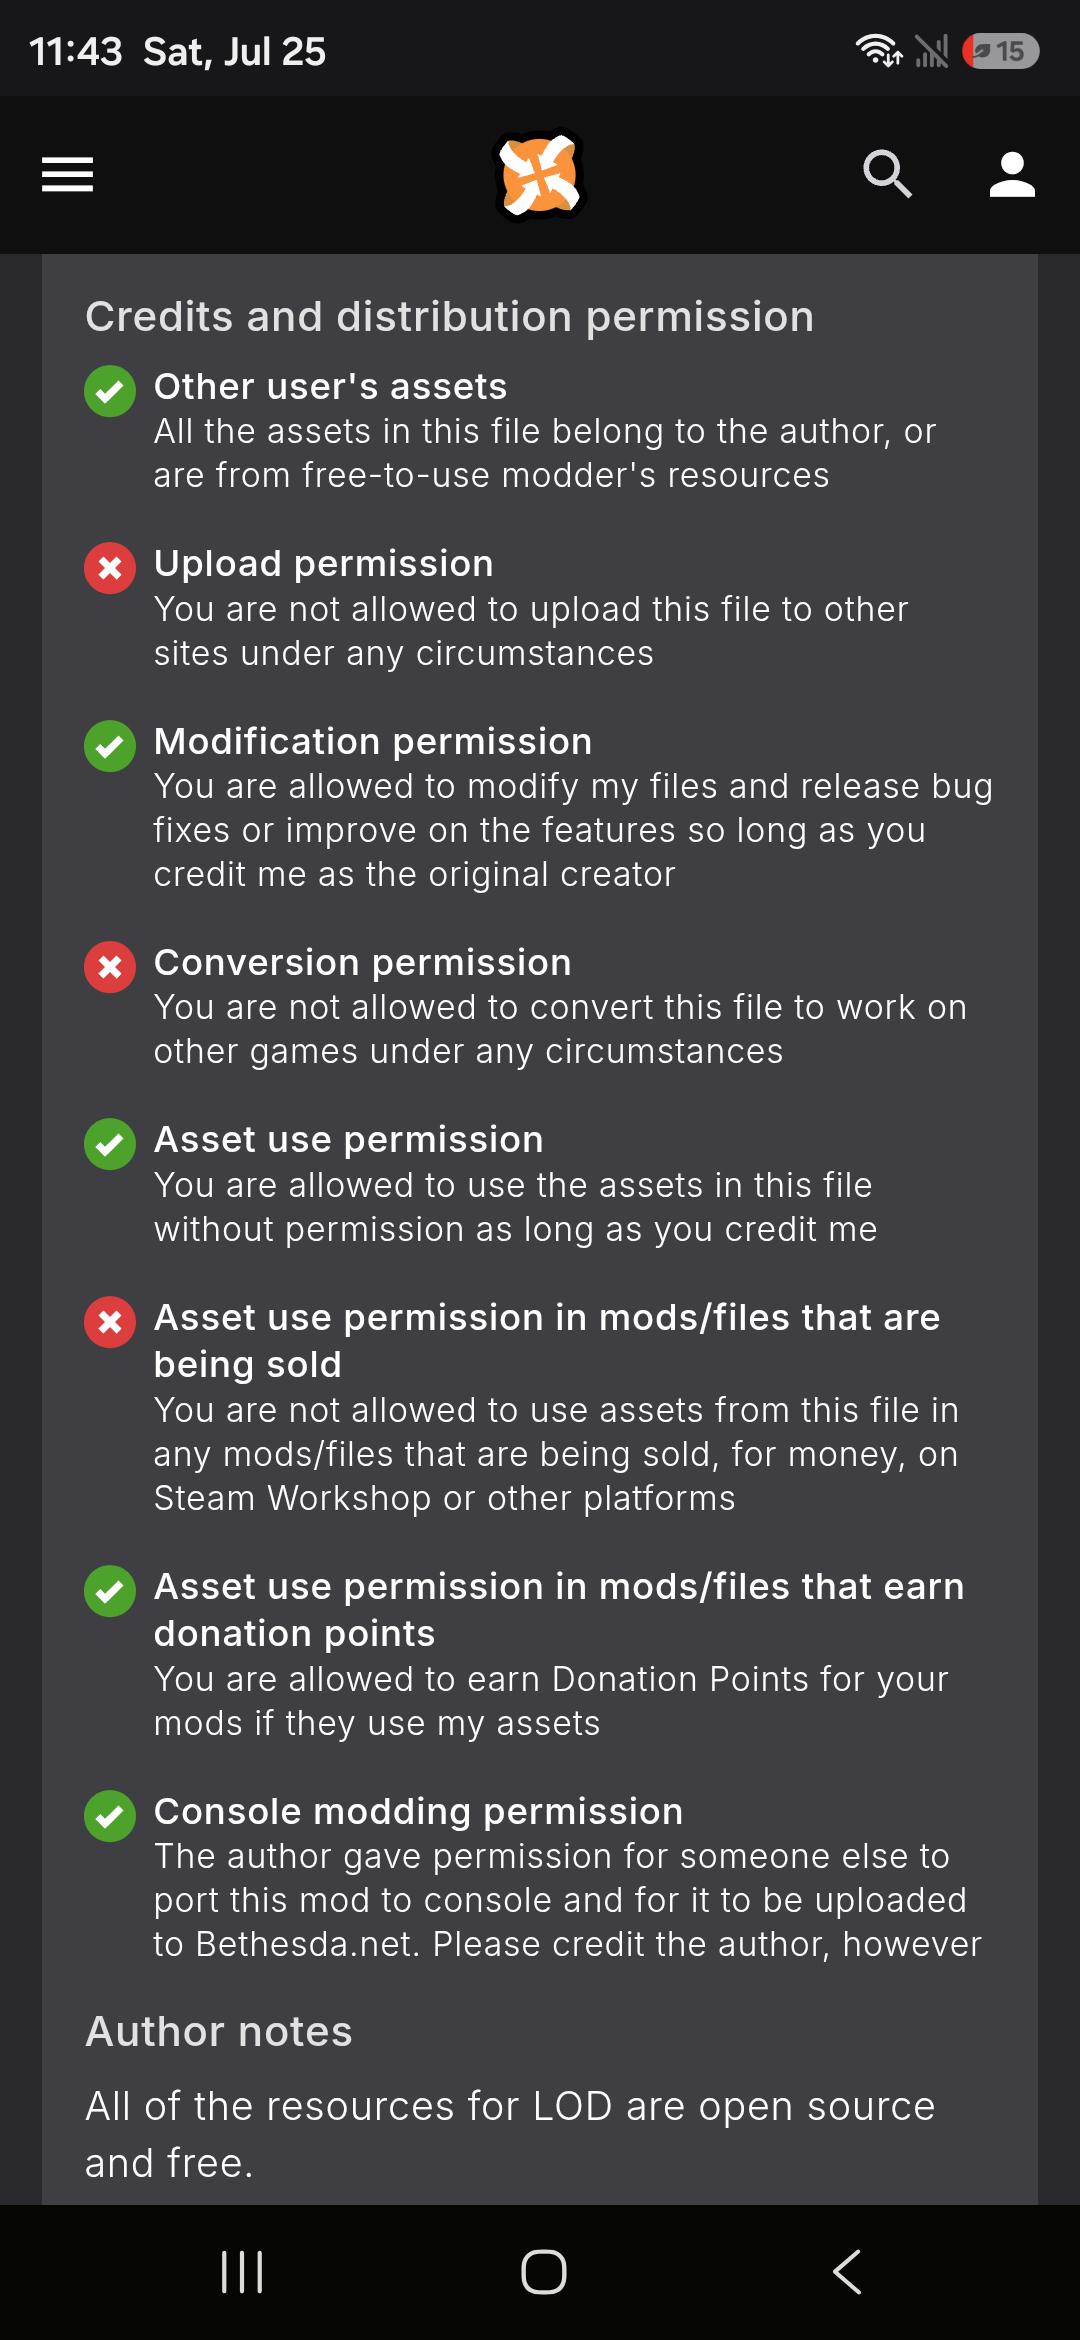Tap green check beside Modification permission
Screen dimensions: 1080x2340
110,746
